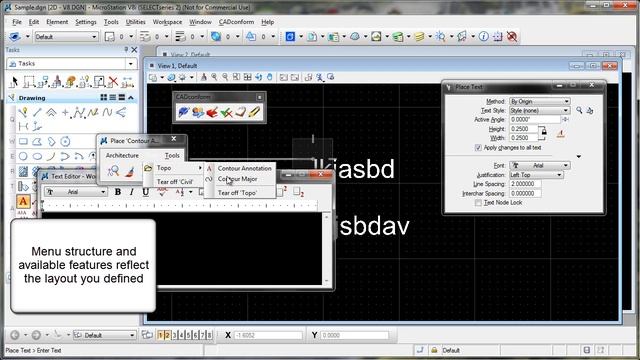
Task: Toggle view 3 button in the bottom view group
Action: pyautogui.click(x=174, y=335)
